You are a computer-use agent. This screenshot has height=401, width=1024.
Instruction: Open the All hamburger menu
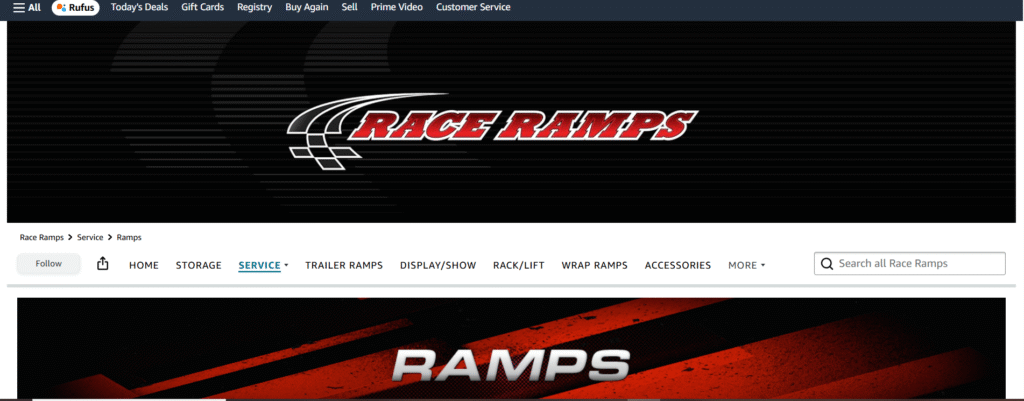coord(27,8)
